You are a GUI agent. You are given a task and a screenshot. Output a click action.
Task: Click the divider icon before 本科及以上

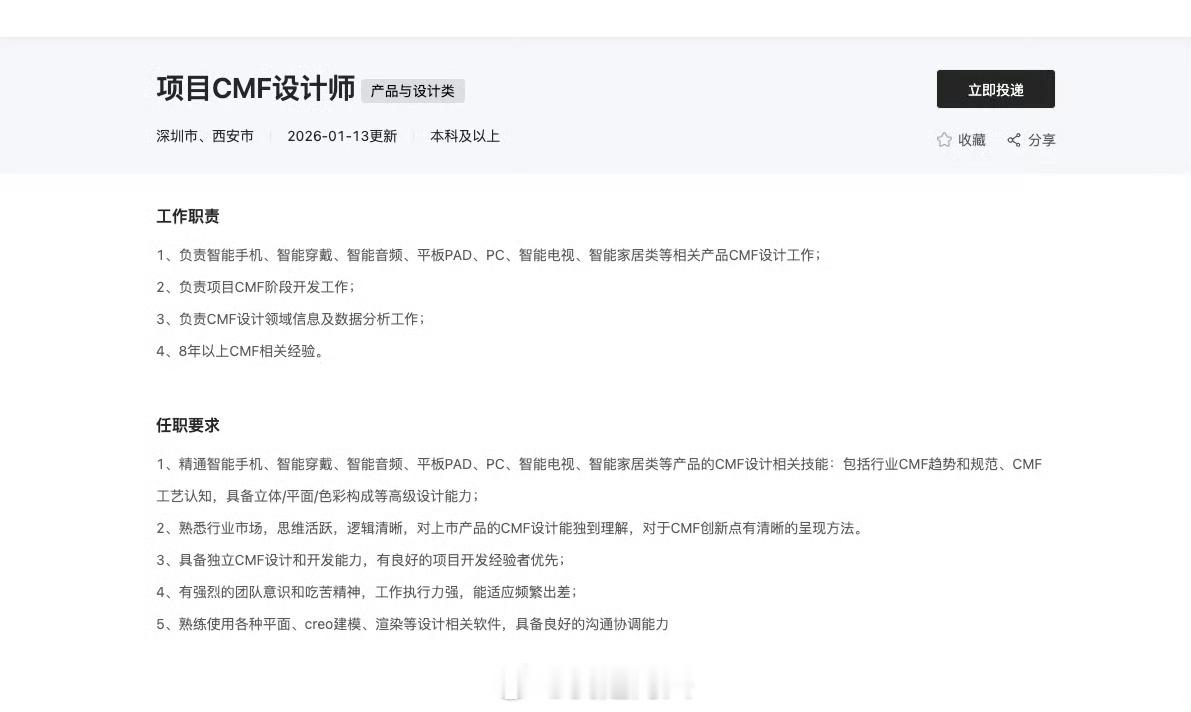pyautogui.click(x=413, y=136)
